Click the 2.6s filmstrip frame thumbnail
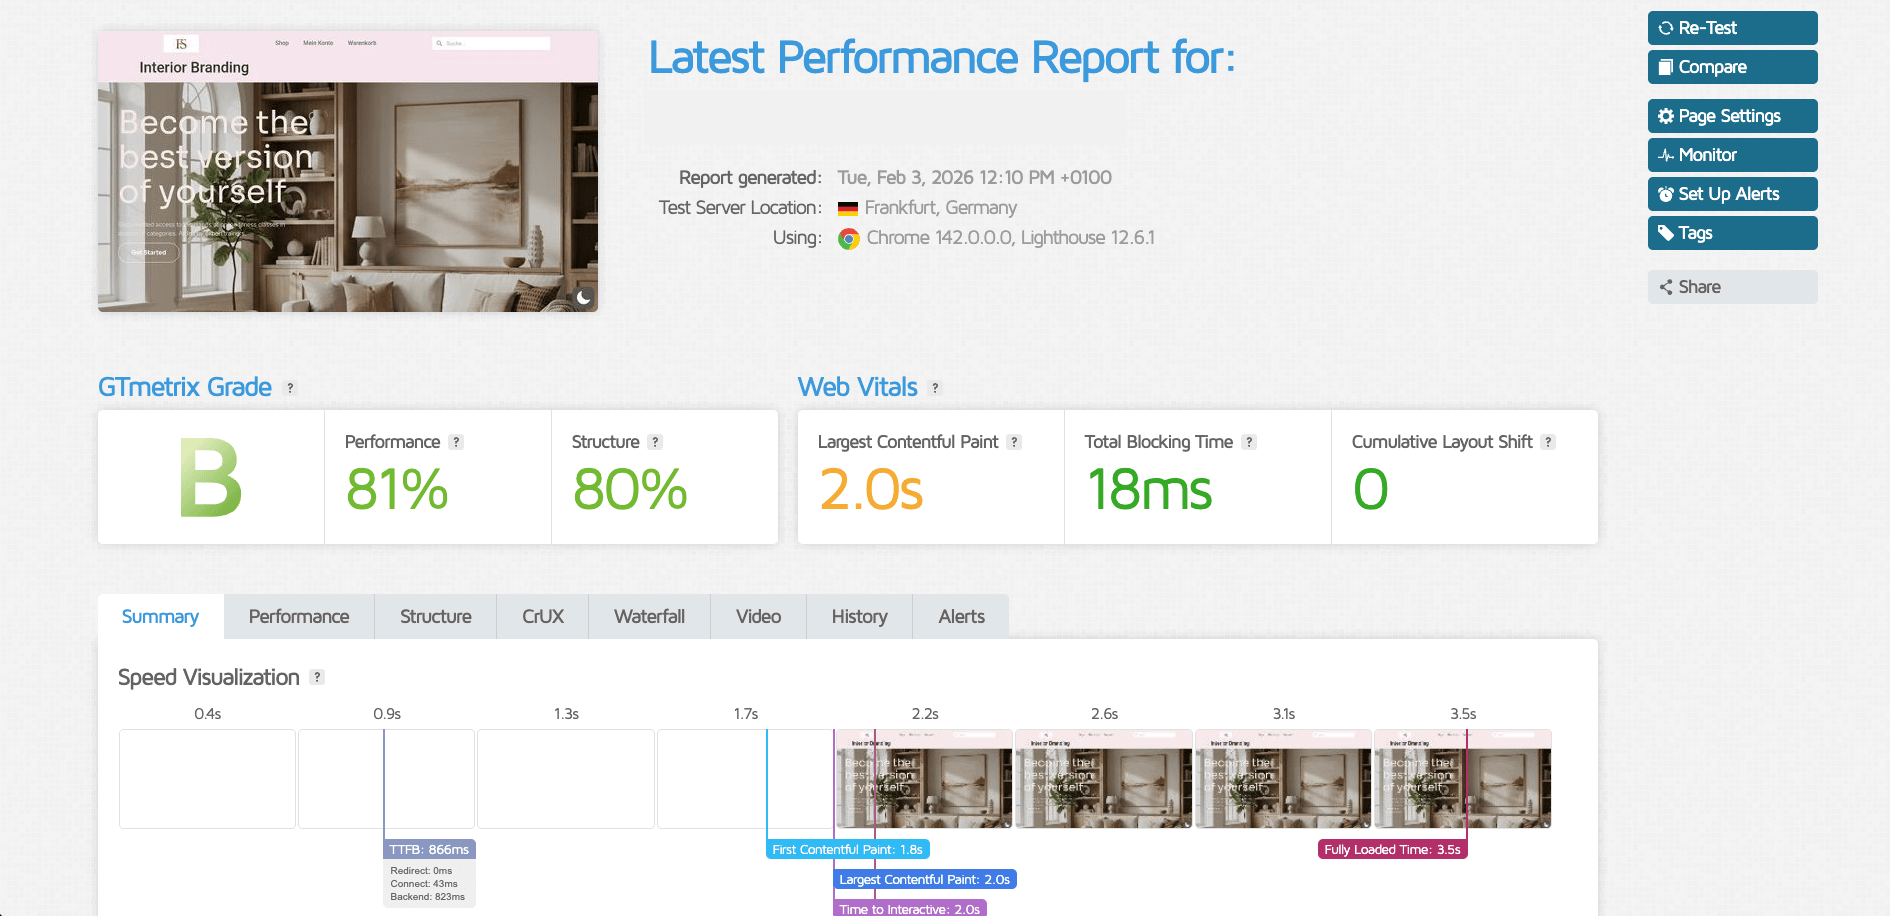Image resolution: width=1890 pixels, height=916 pixels. point(1103,779)
